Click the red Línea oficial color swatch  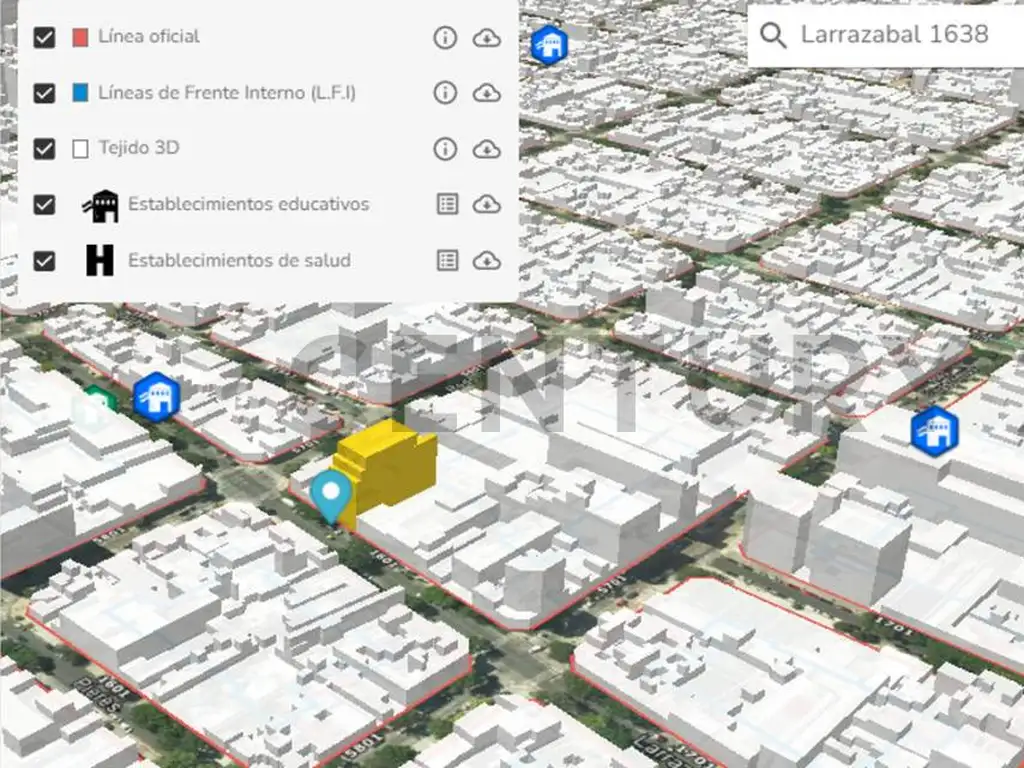tap(81, 38)
